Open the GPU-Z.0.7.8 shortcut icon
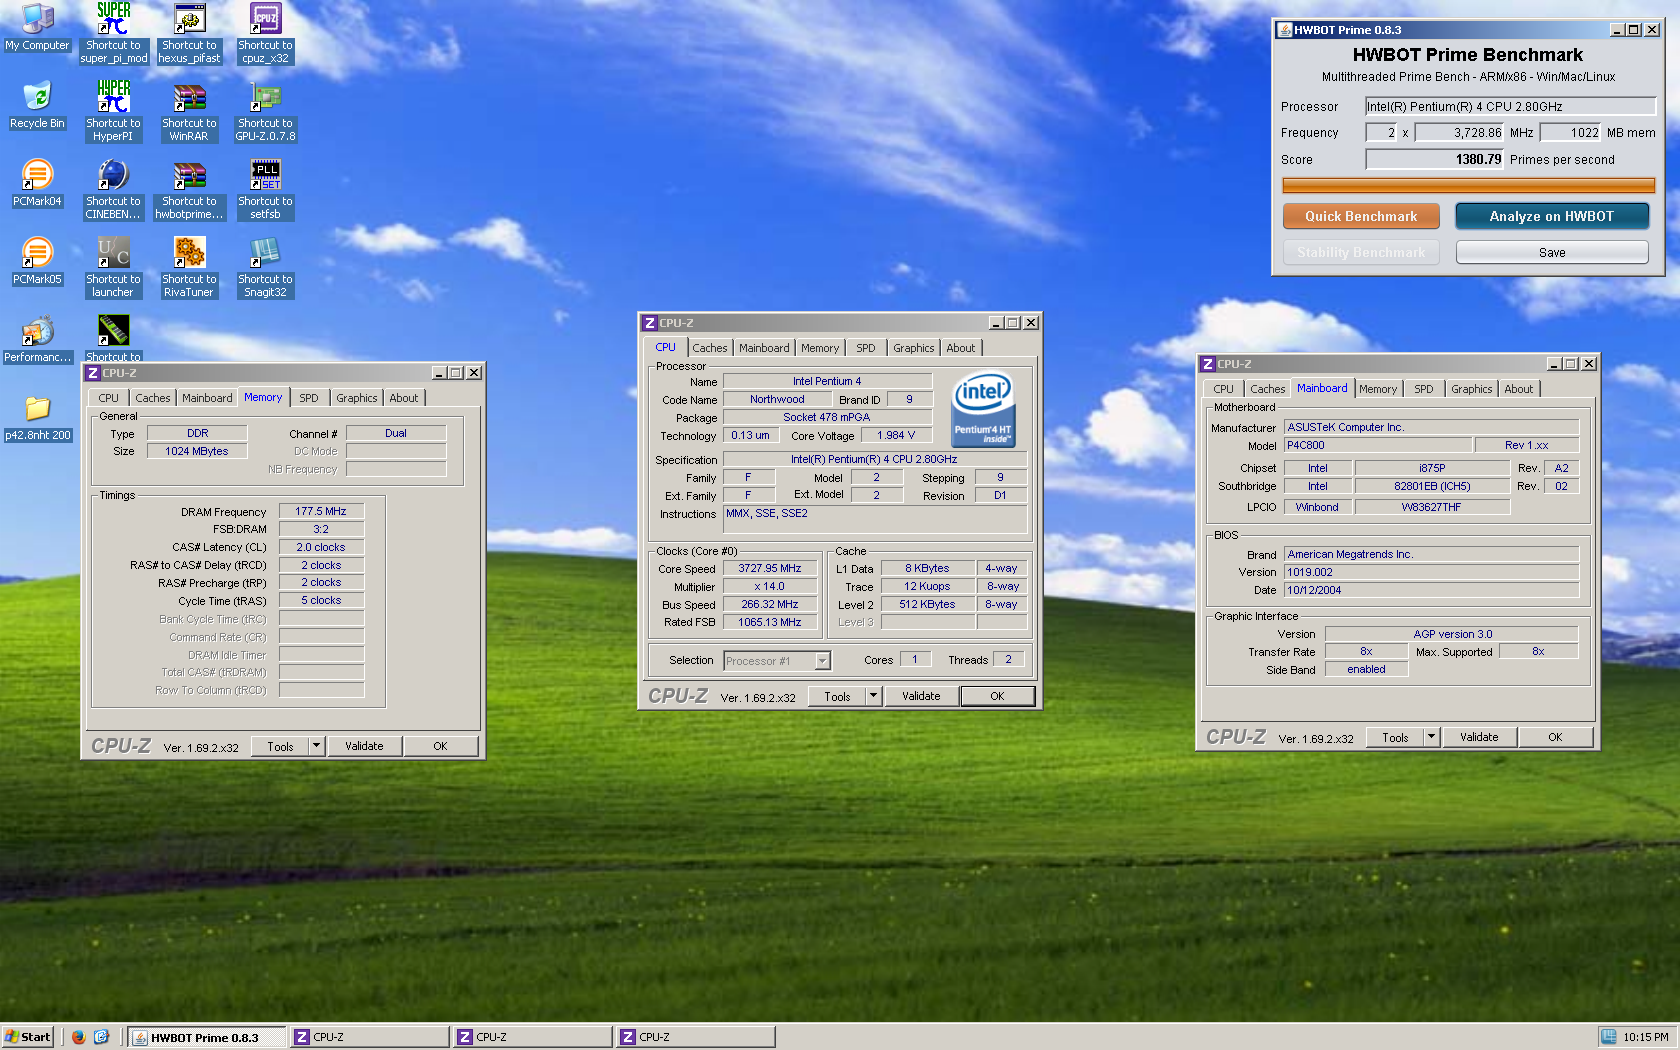The image size is (1680, 1050). pos(265,111)
